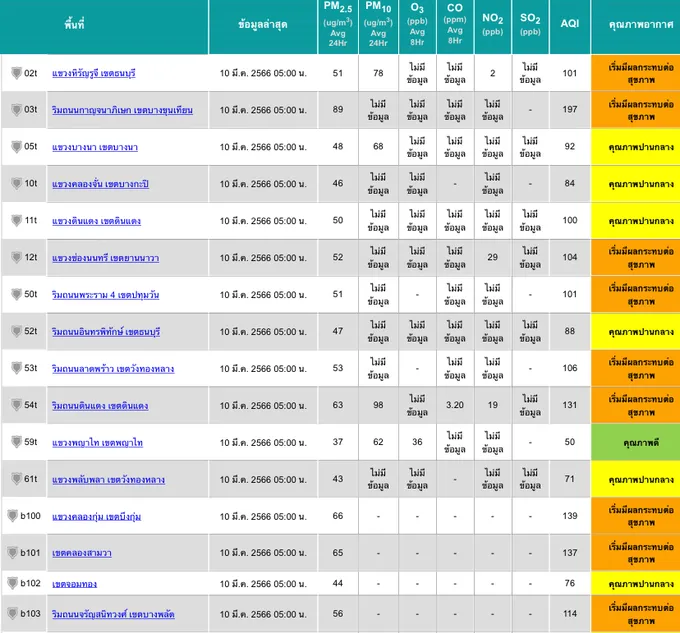Click the PM10 value 98
The width and height of the screenshot is (680, 633).
pos(378,405)
